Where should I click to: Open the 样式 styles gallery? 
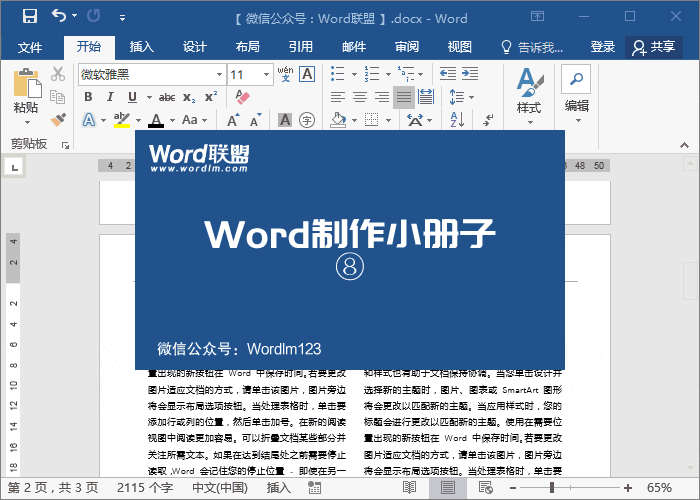pyautogui.click(x=529, y=96)
